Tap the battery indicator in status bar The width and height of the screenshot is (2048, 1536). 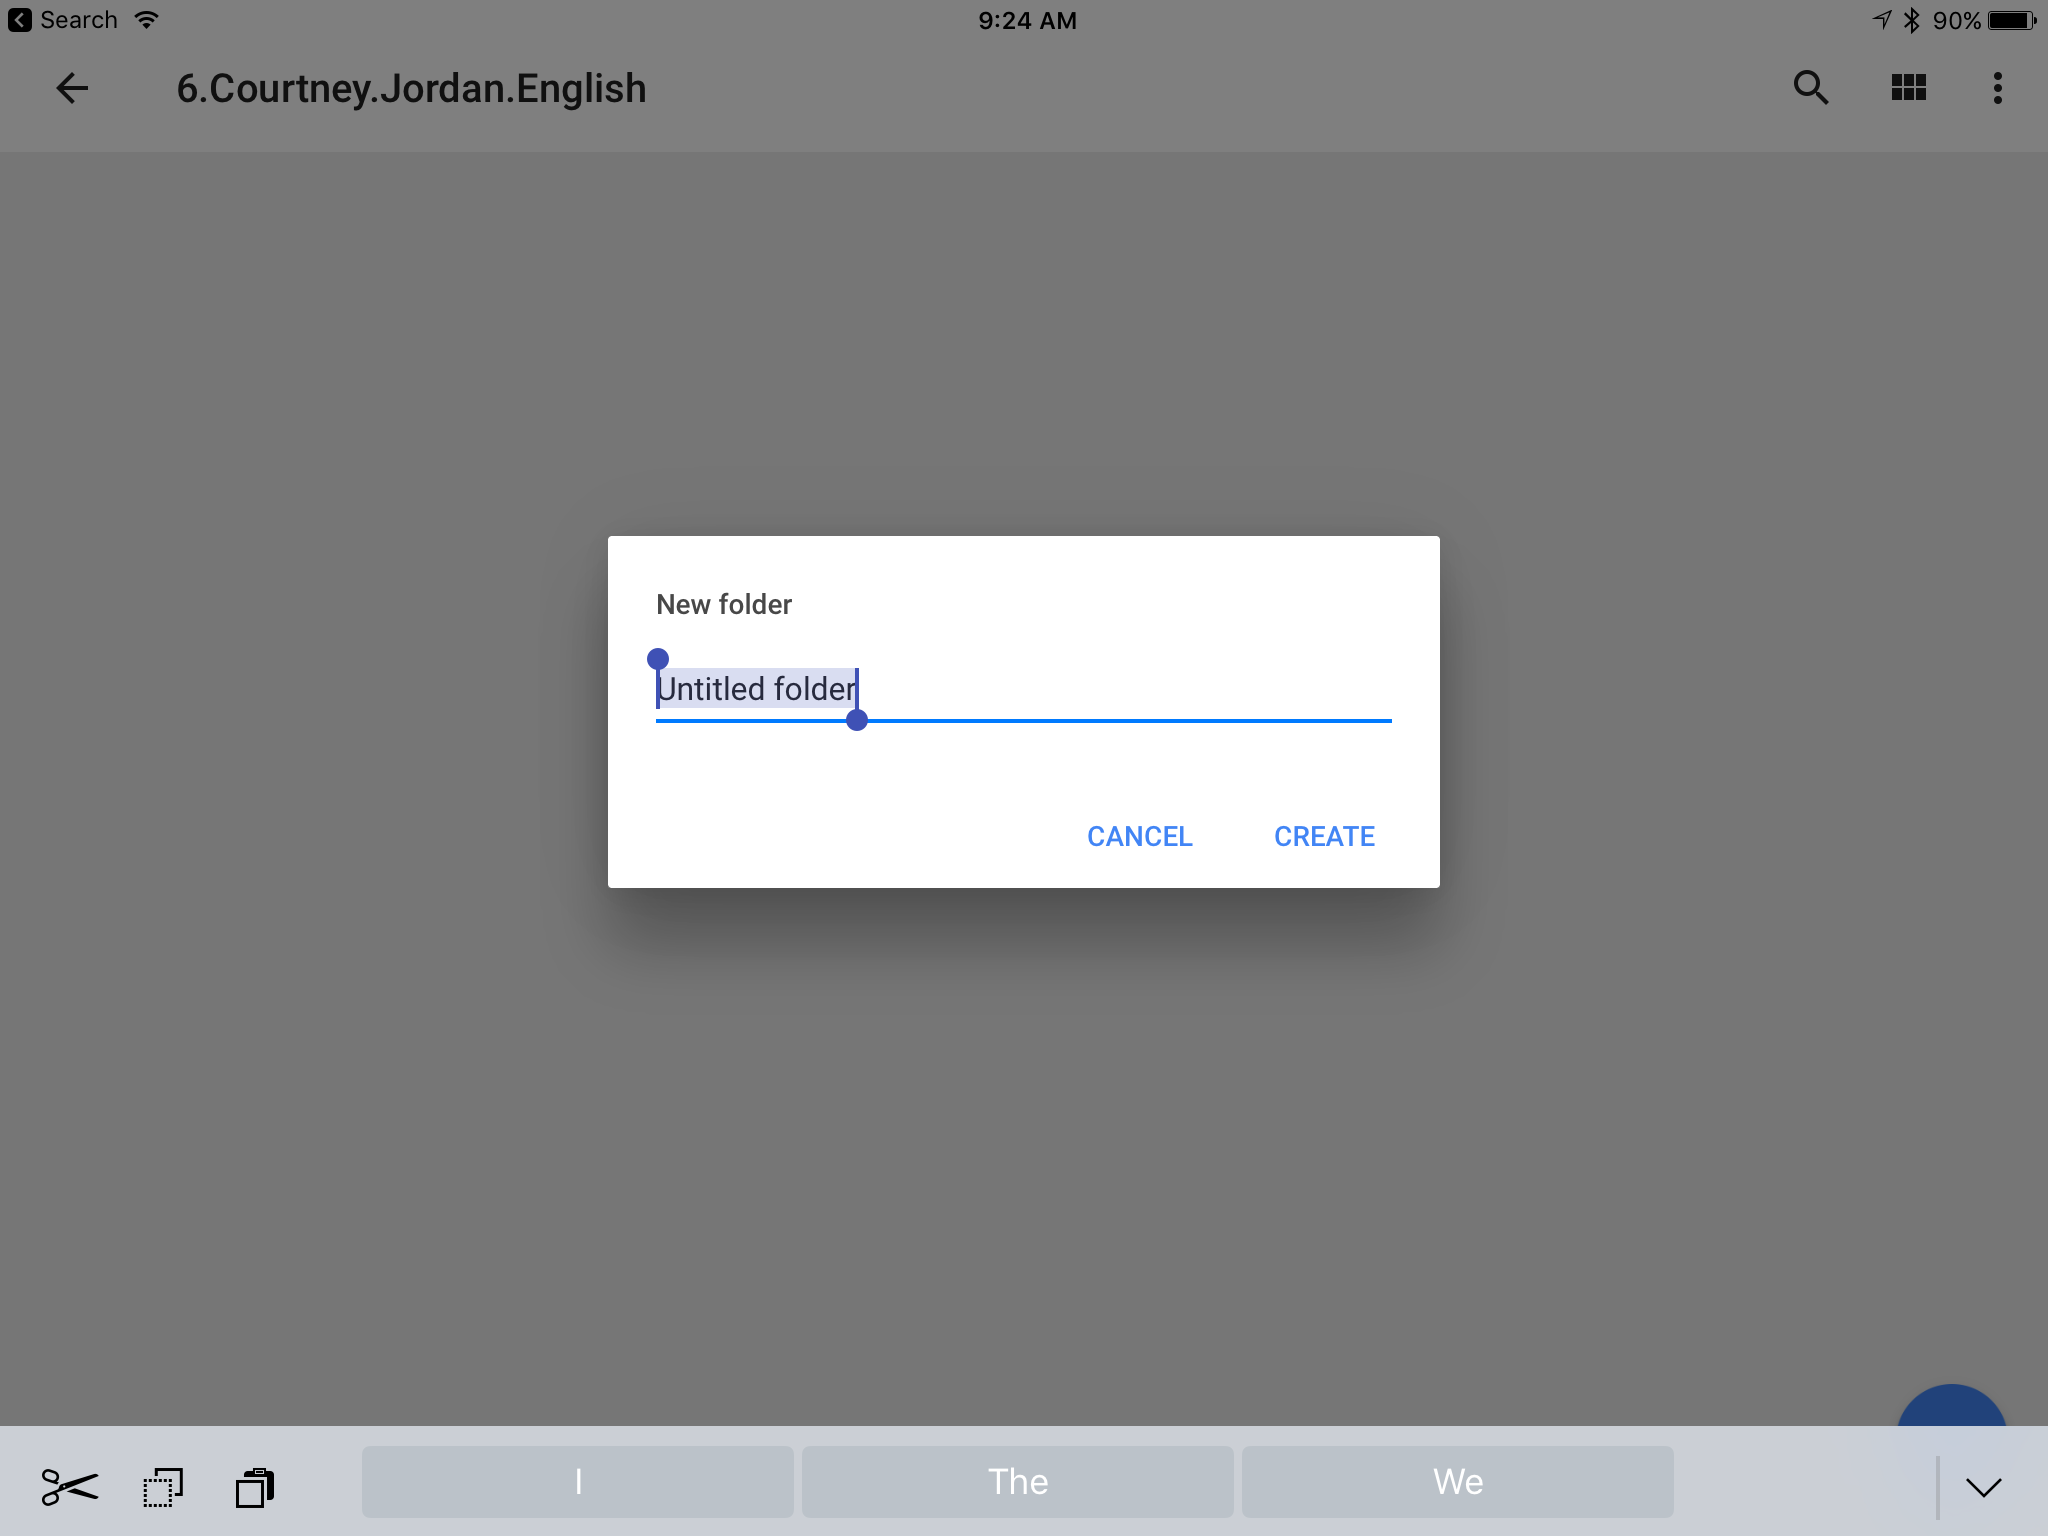(2012, 20)
